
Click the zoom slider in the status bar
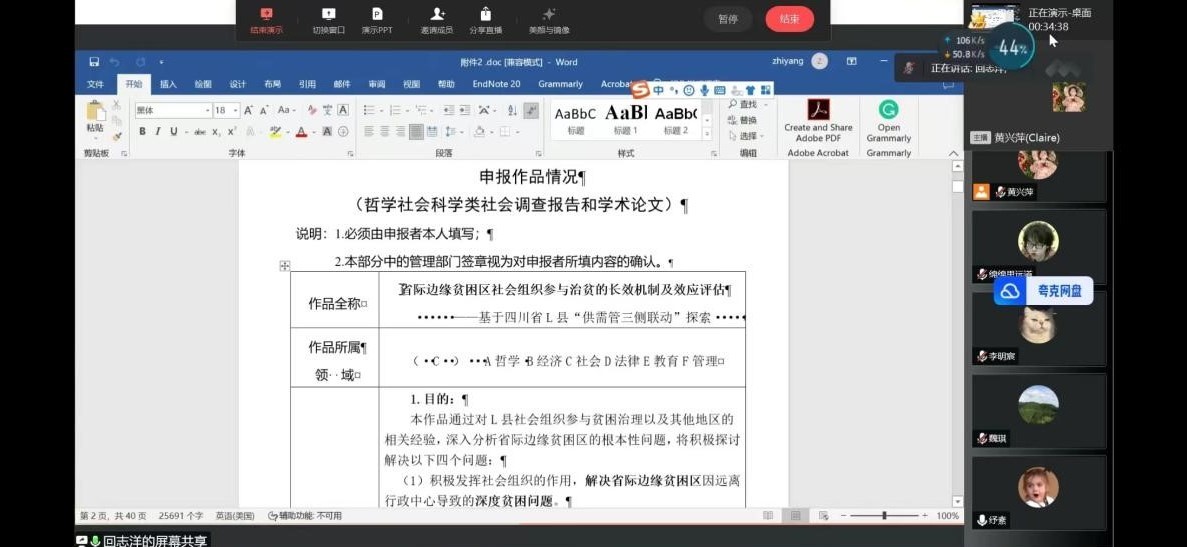coord(884,516)
